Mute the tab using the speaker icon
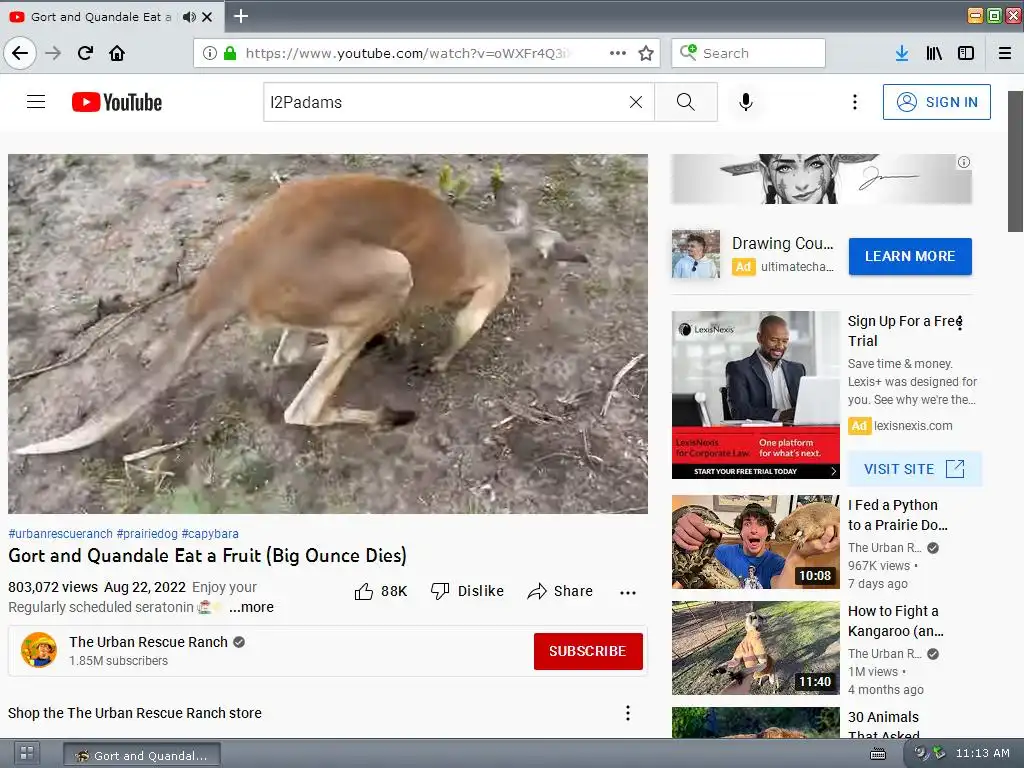1024x768 pixels. 189,17
